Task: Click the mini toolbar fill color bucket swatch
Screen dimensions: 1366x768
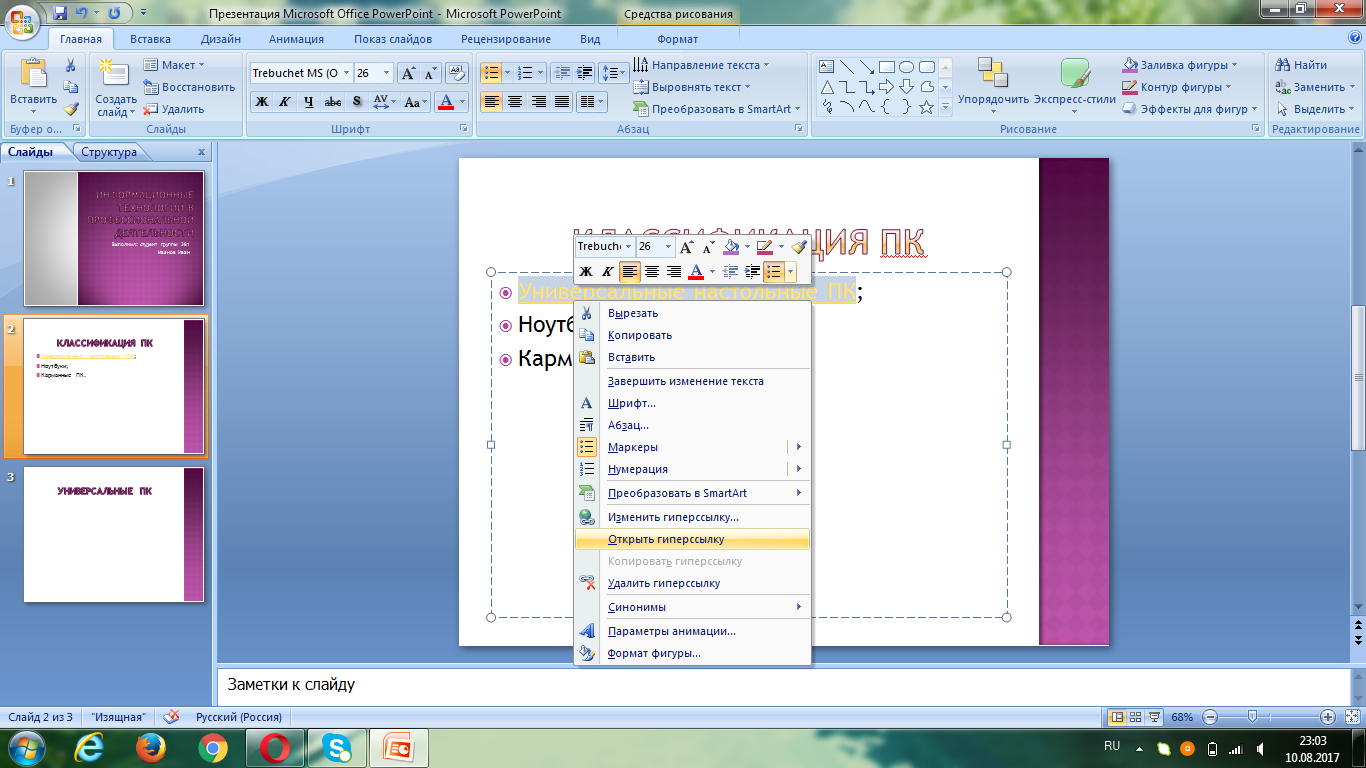Action: [x=731, y=246]
